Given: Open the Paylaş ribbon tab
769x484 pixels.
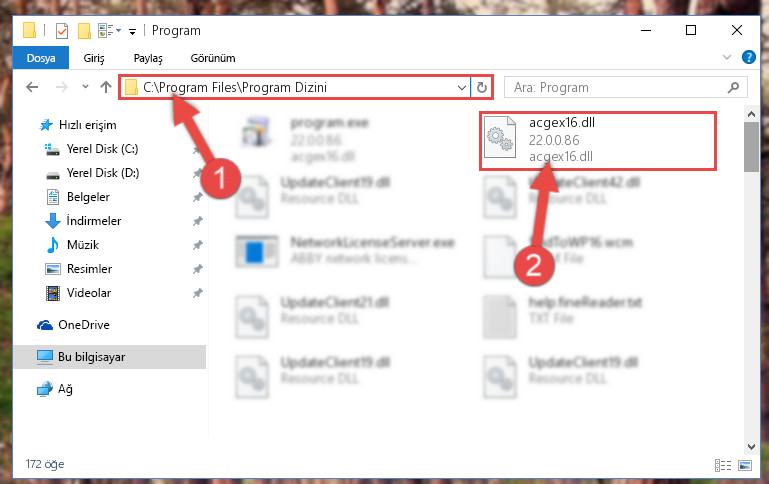Looking at the screenshot, I should [x=148, y=58].
